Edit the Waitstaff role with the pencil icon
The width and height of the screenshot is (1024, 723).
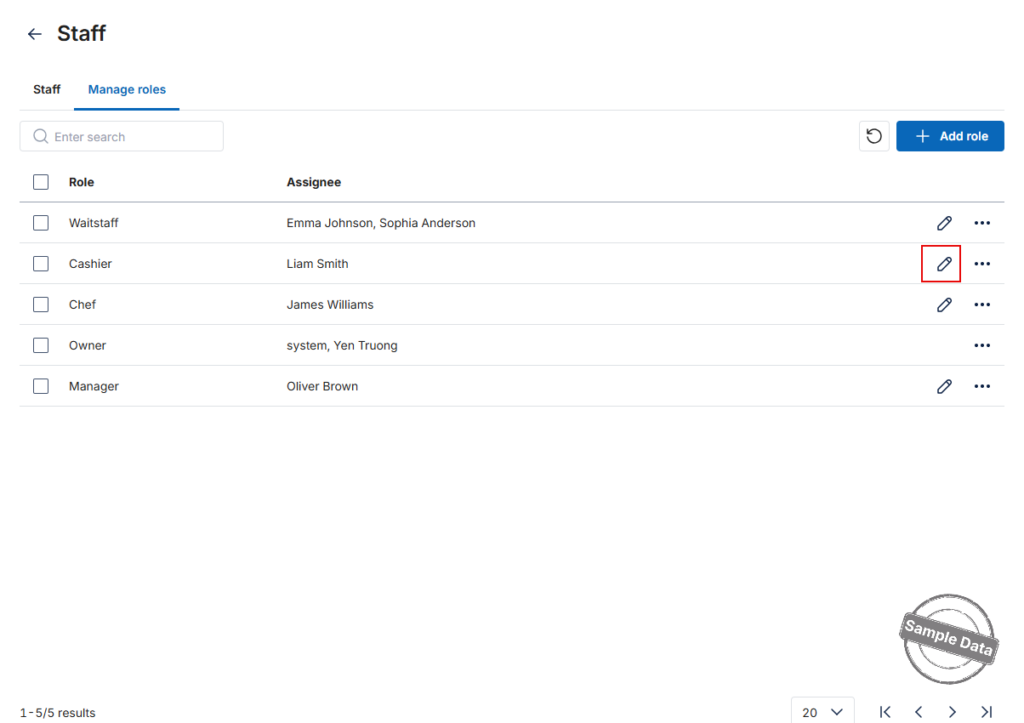coord(944,223)
